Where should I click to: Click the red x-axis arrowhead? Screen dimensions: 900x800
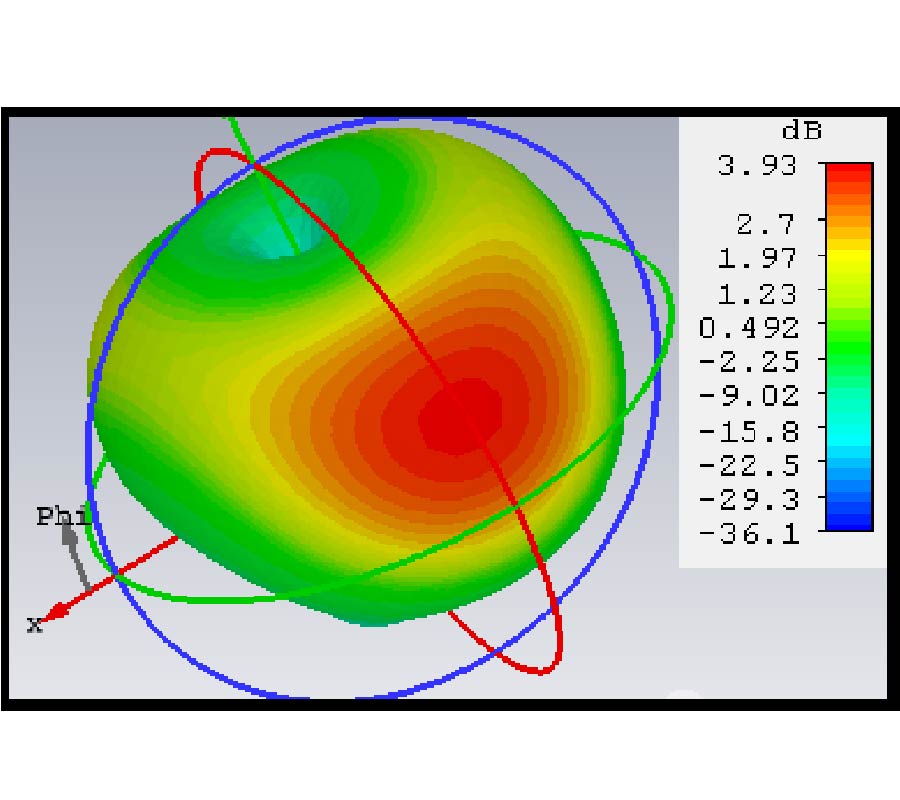(x=60, y=609)
